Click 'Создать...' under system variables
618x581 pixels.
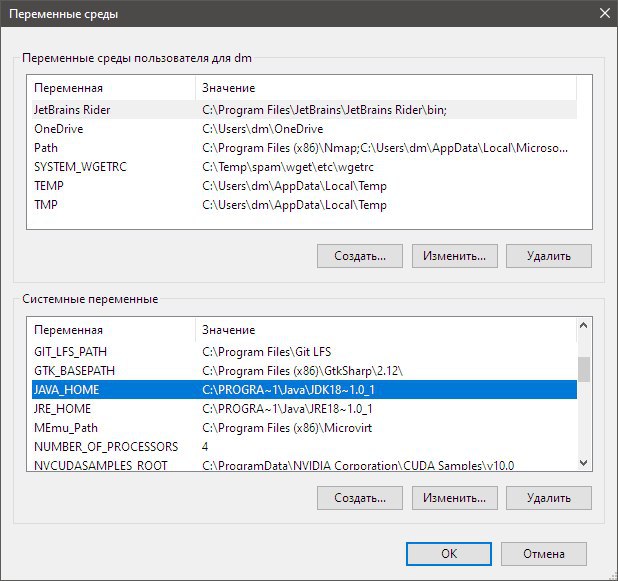(x=360, y=498)
